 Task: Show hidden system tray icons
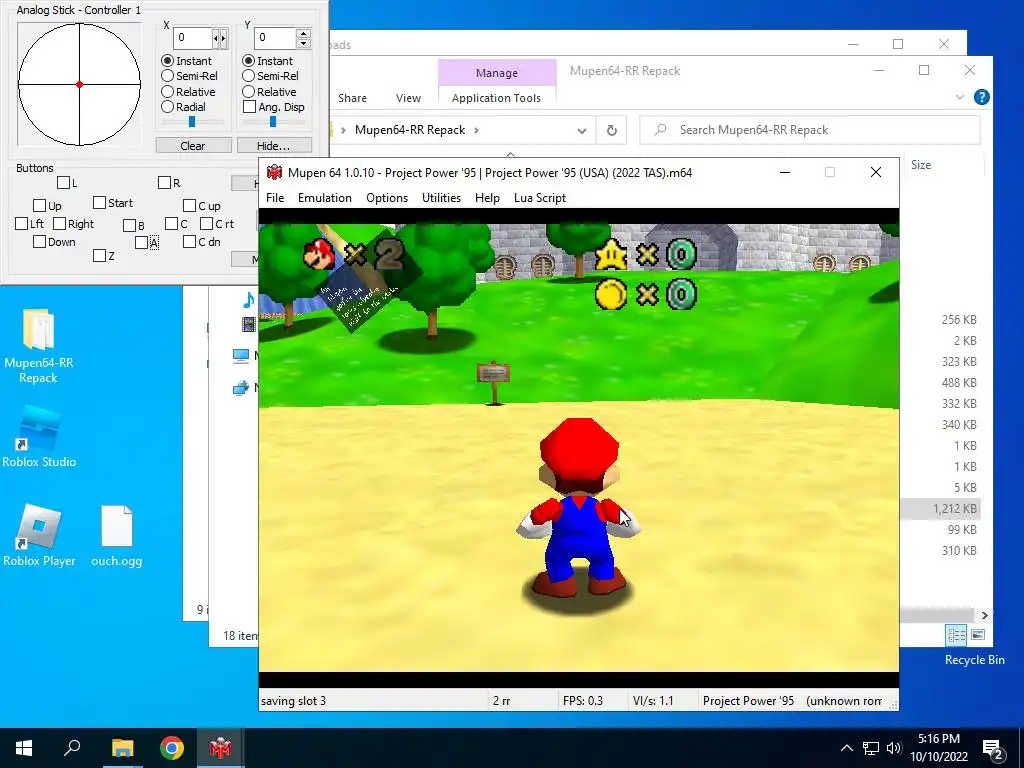[846, 748]
